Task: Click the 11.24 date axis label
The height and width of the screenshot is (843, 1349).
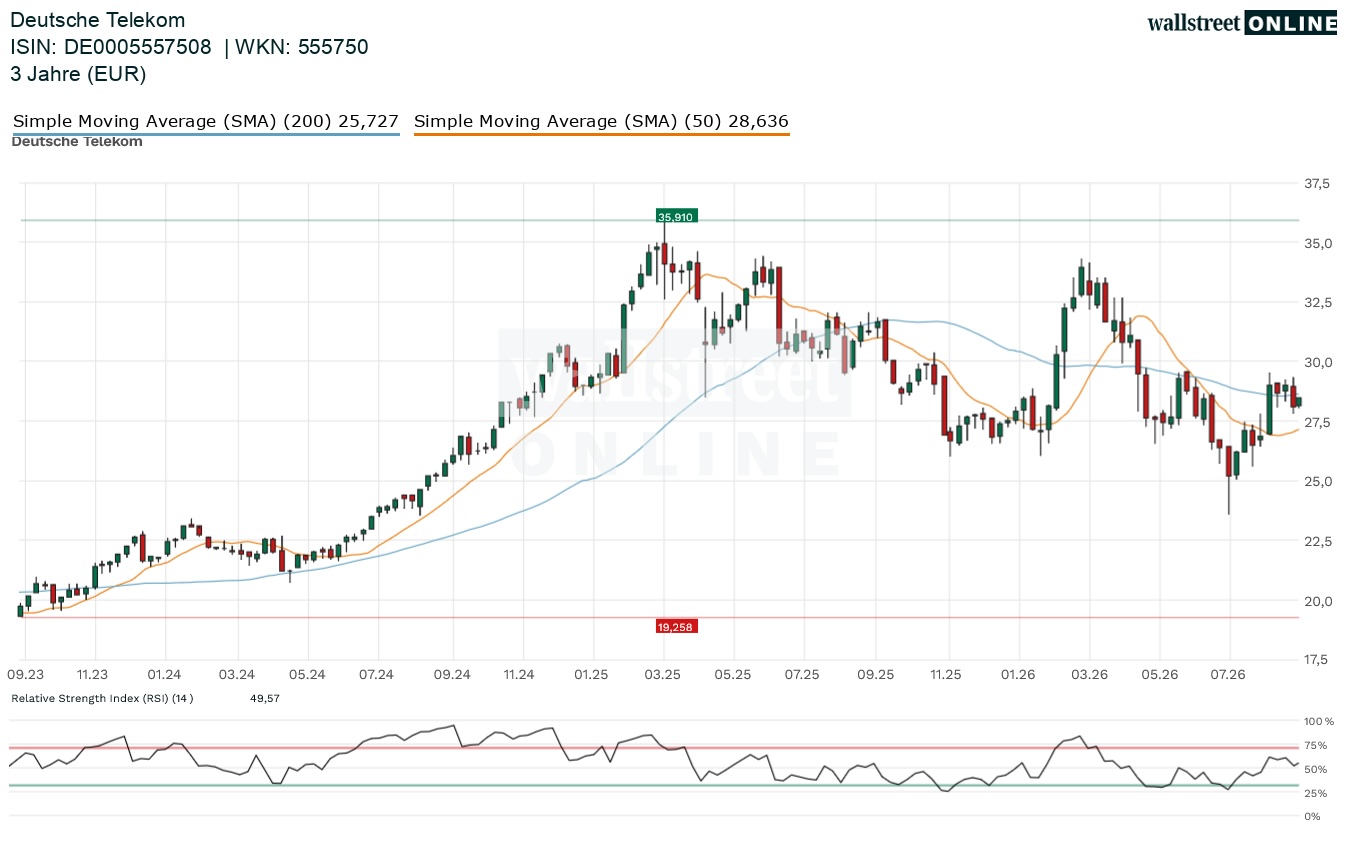Action: tap(520, 675)
